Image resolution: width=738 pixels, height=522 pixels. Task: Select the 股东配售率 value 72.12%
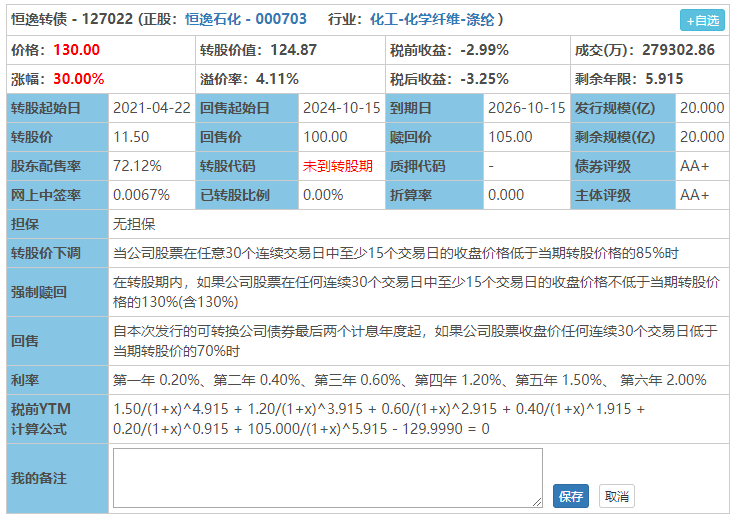coord(137,166)
